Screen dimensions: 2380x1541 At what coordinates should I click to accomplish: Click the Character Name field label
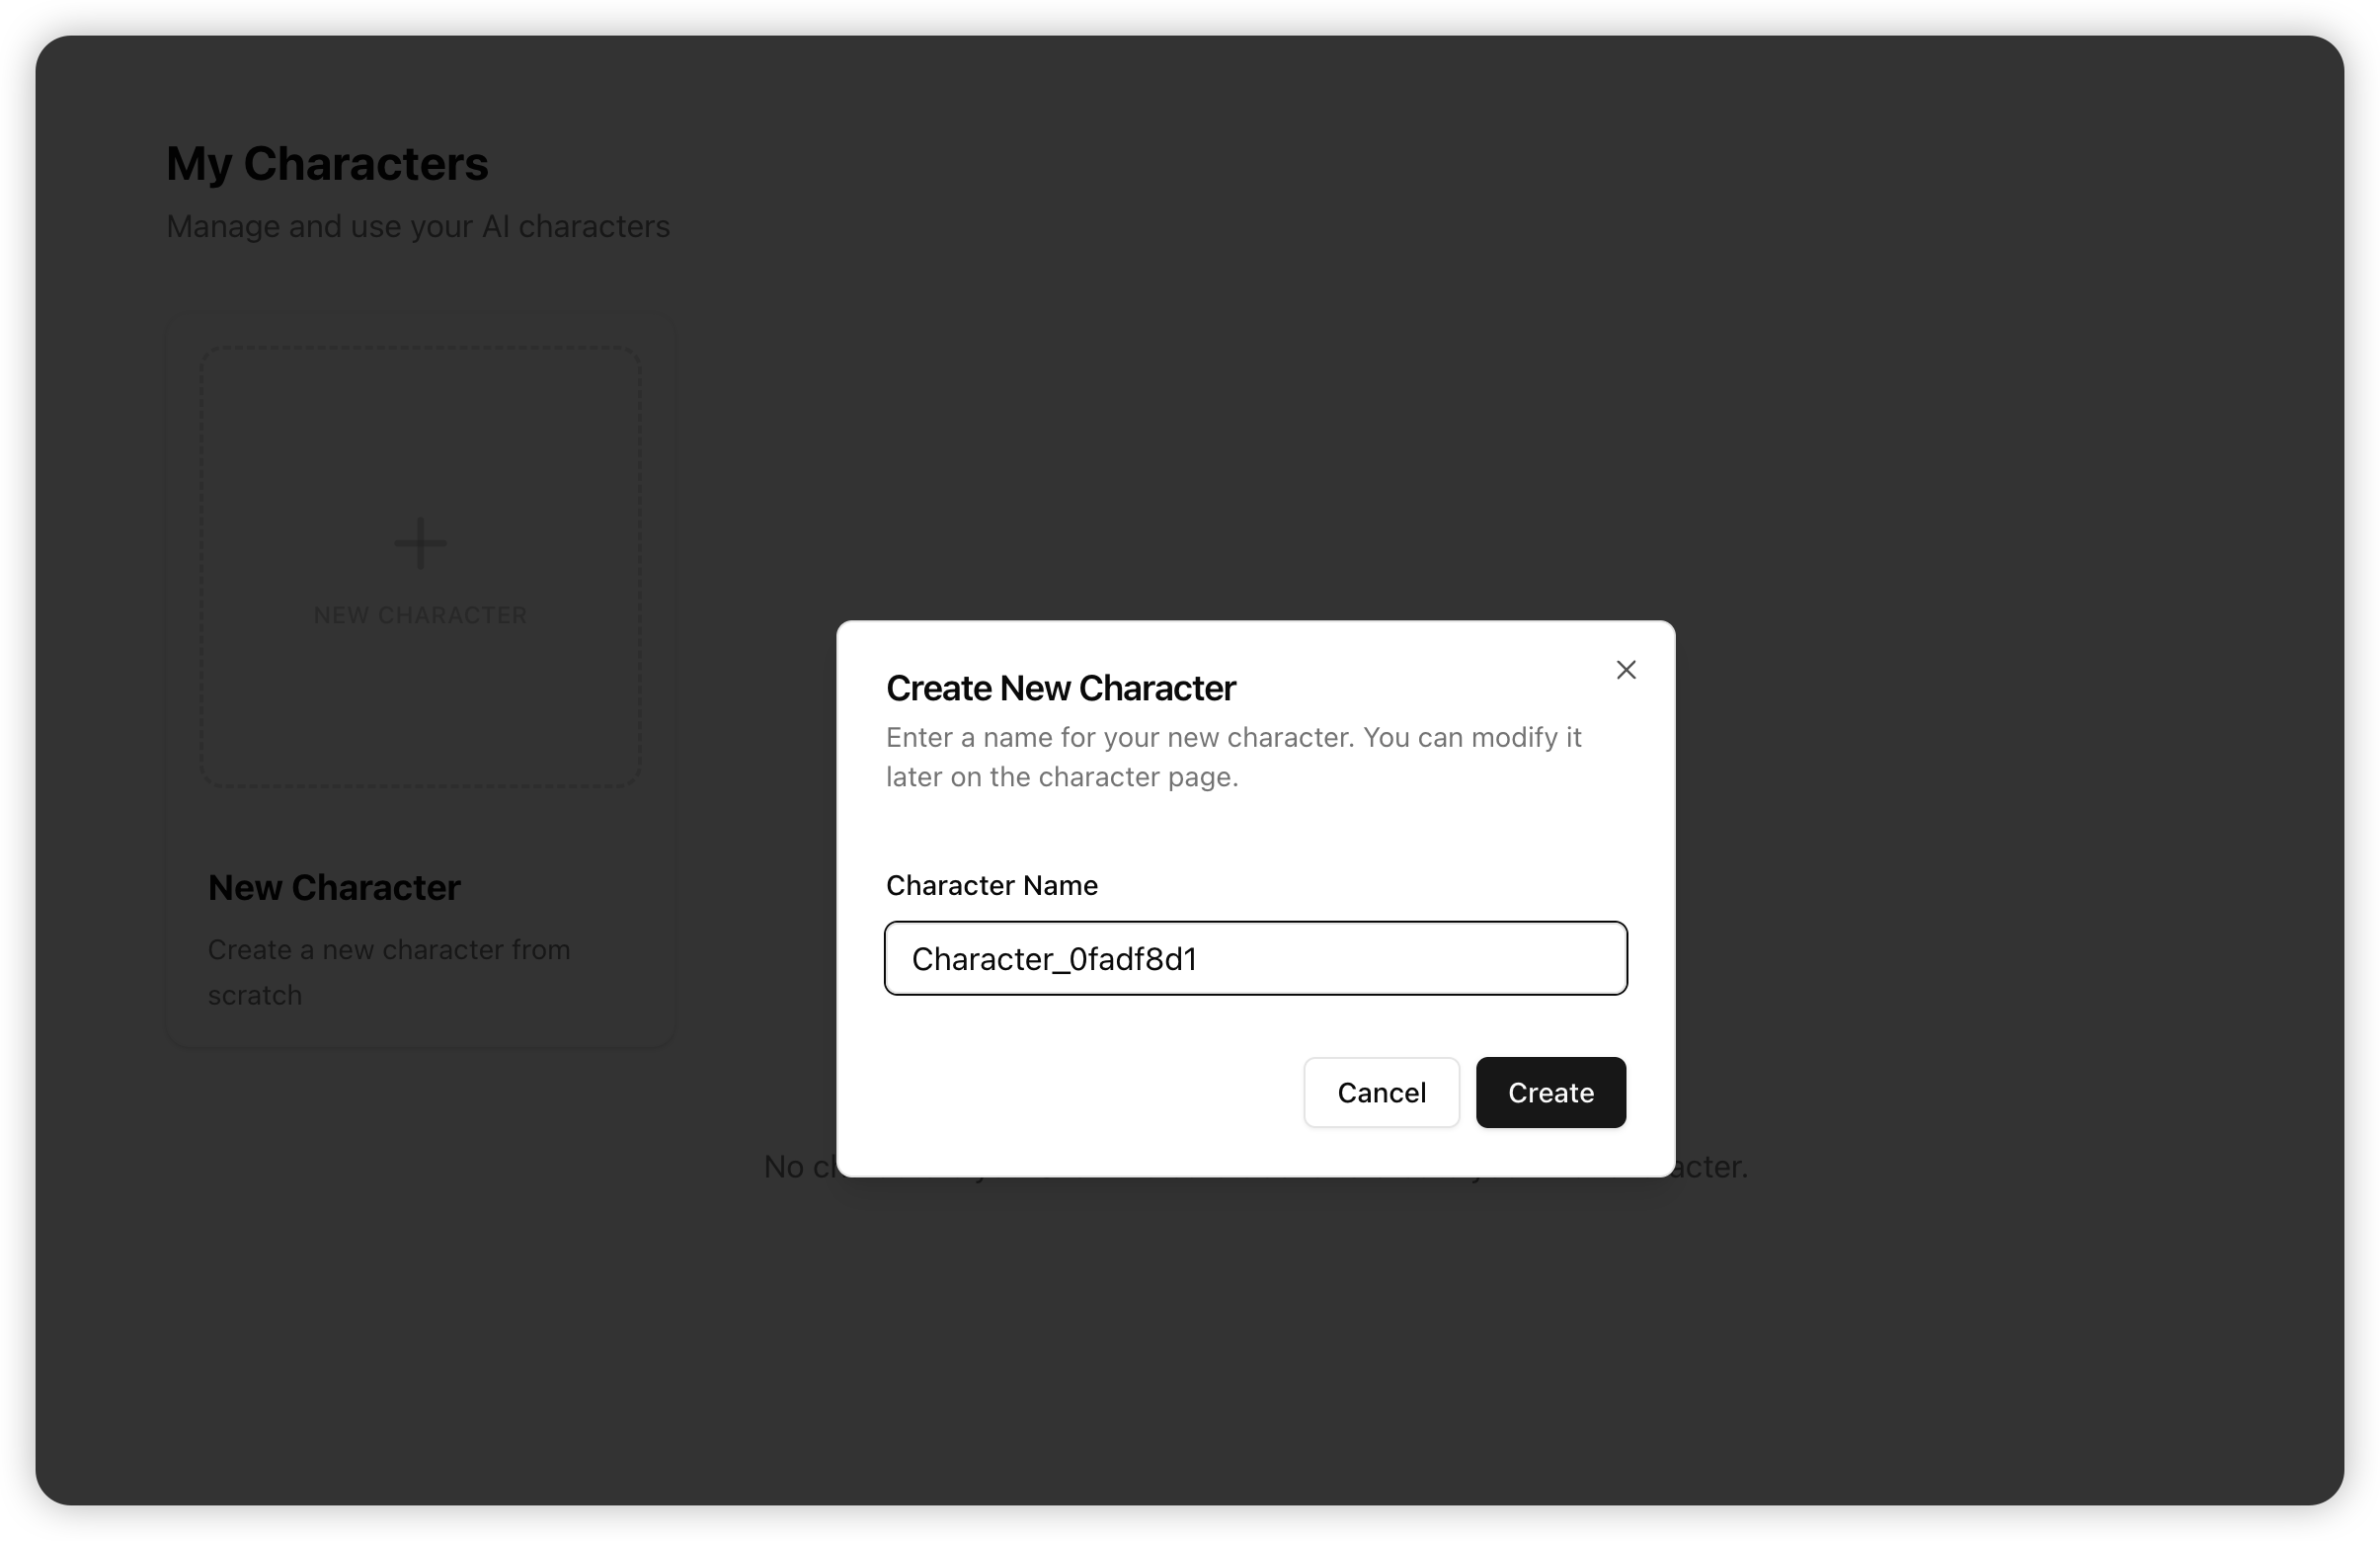[x=991, y=885]
